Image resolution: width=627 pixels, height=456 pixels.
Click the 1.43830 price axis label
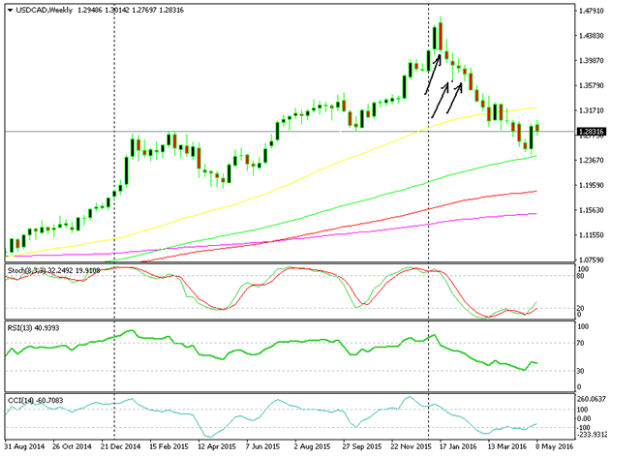(x=591, y=36)
